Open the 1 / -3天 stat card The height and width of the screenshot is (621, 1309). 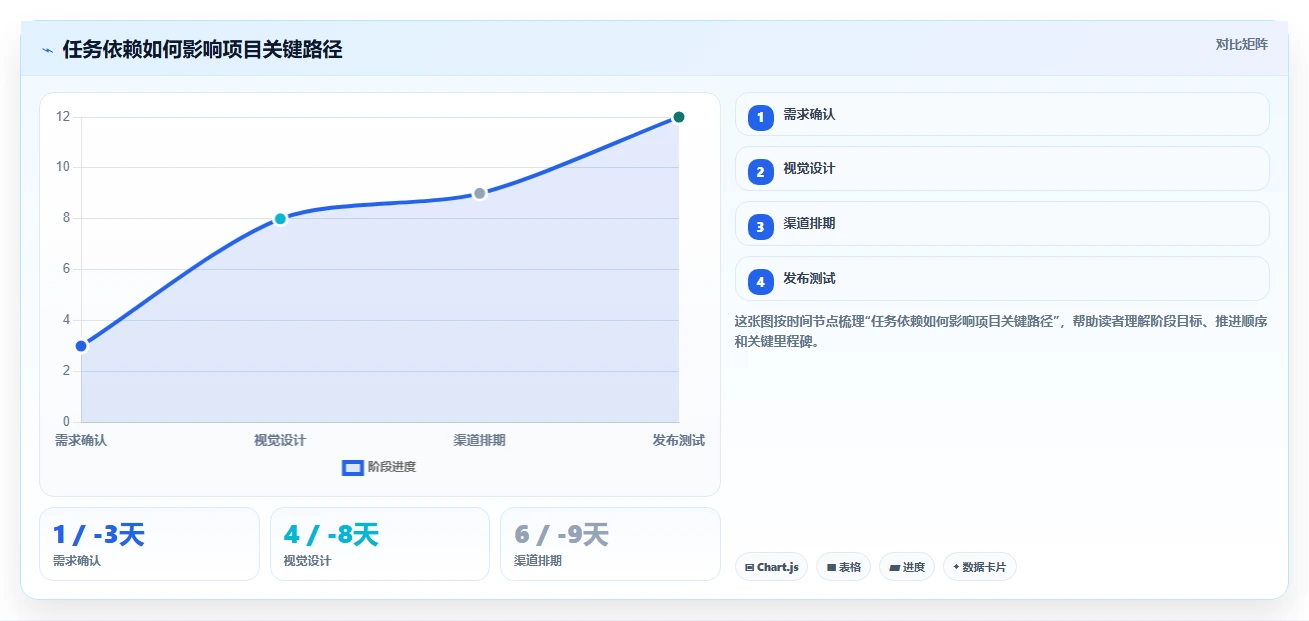click(149, 544)
